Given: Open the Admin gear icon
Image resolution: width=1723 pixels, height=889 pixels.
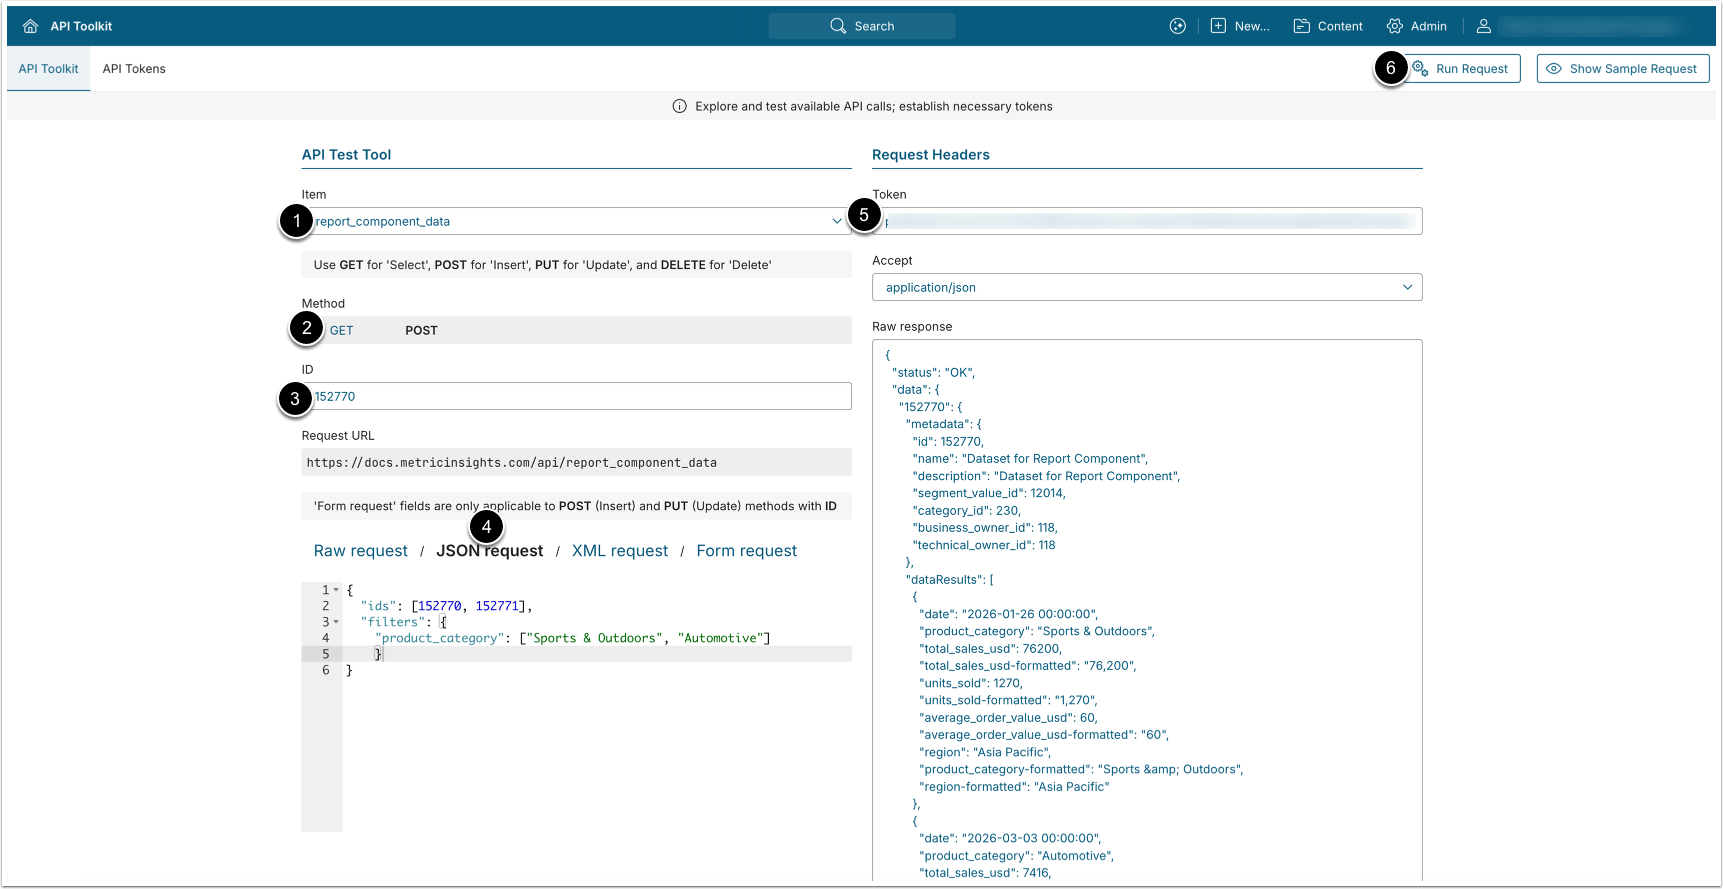Looking at the screenshot, I should pyautogui.click(x=1395, y=26).
